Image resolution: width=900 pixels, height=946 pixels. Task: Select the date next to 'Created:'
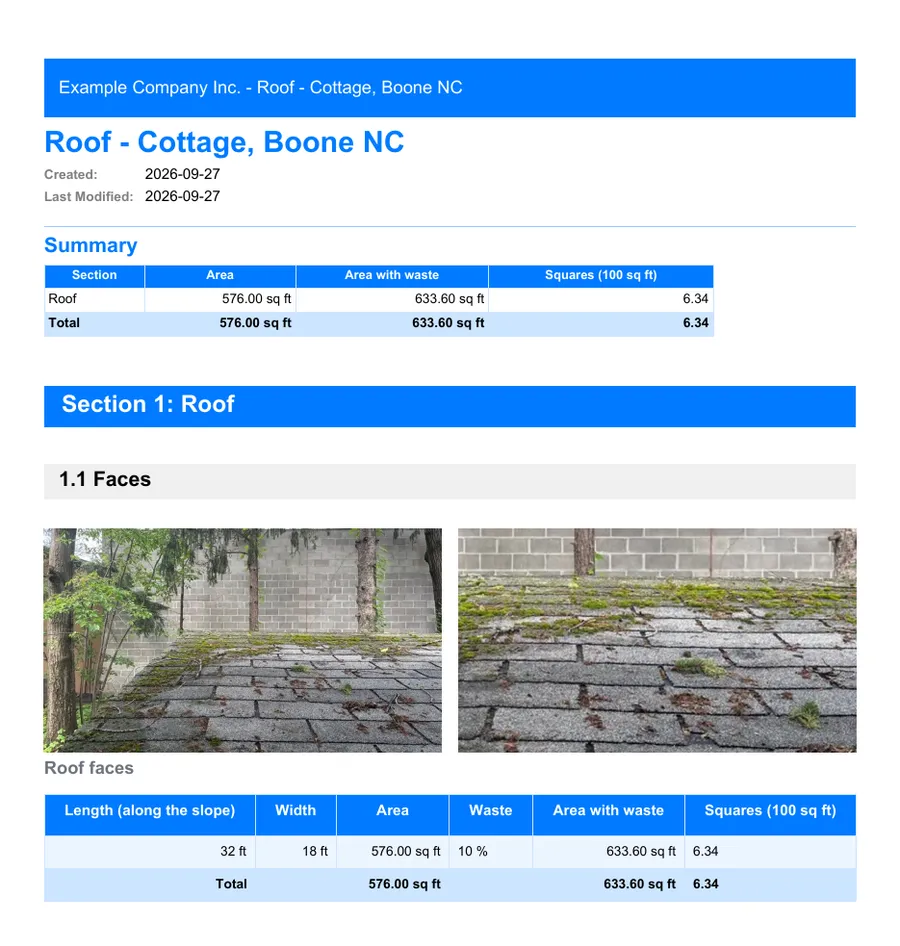(182, 174)
